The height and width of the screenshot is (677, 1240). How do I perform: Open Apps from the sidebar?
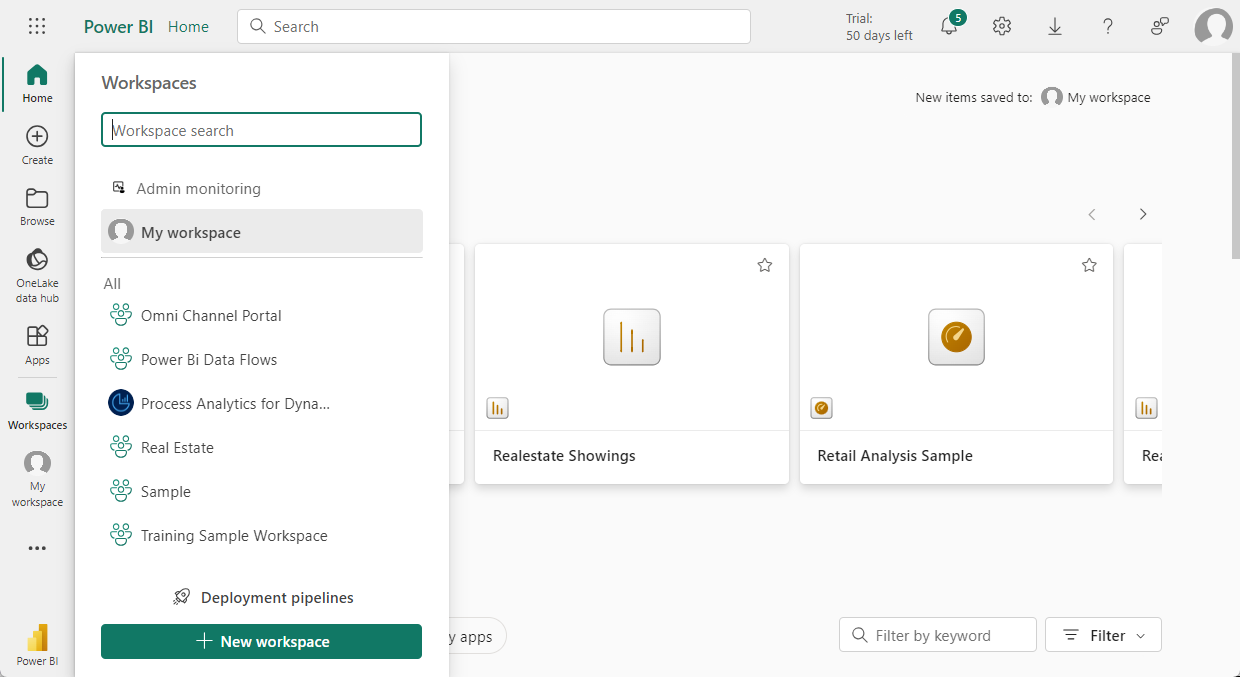pyautogui.click(x=37, y=345)
